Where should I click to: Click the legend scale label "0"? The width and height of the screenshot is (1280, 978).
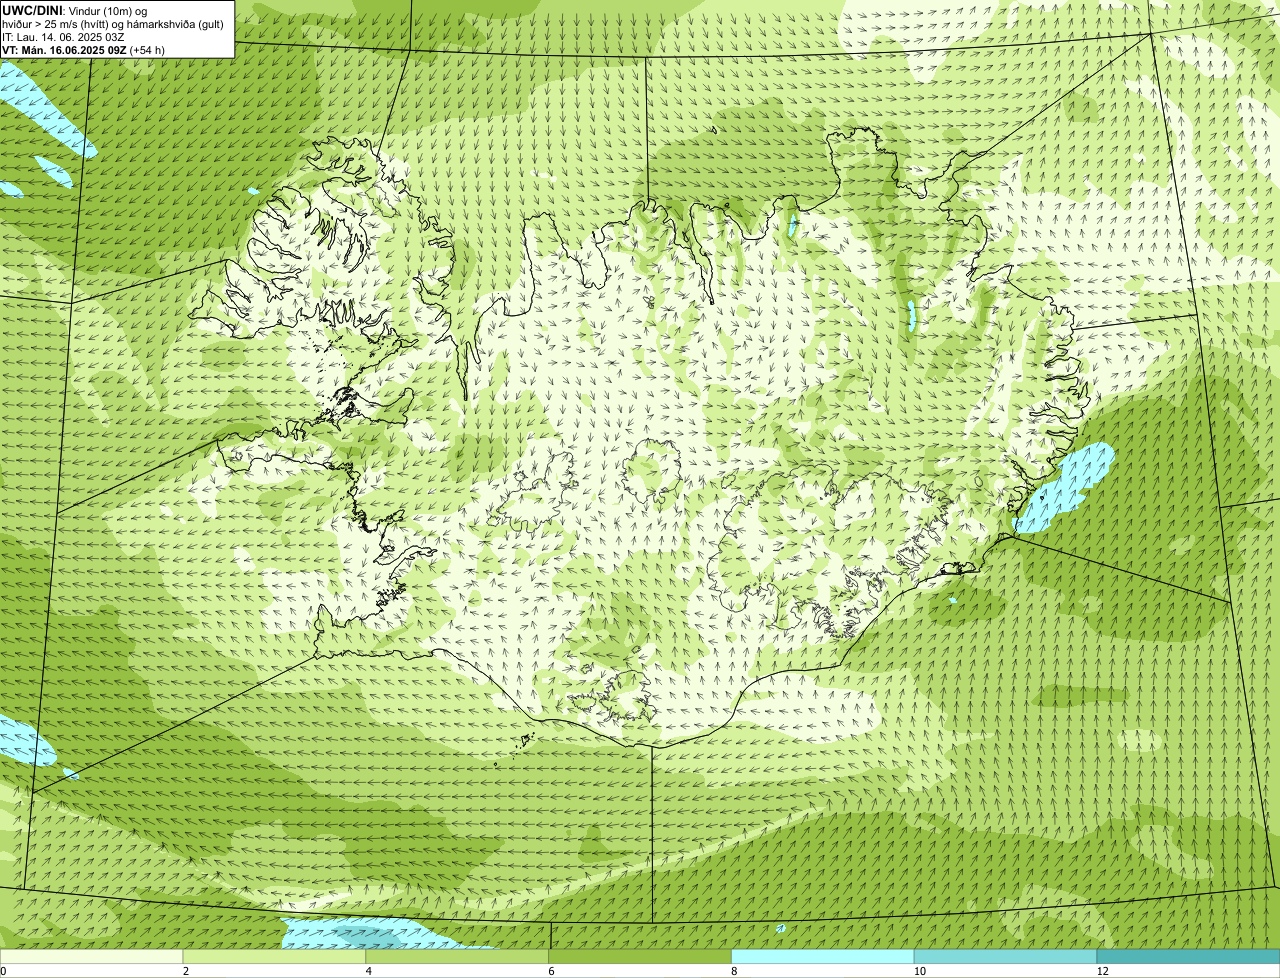click(3, 971)
